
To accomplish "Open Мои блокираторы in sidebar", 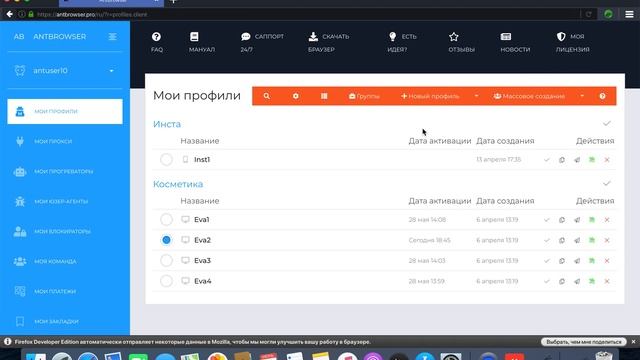I will pyautogui.click(x=65, y=231).
